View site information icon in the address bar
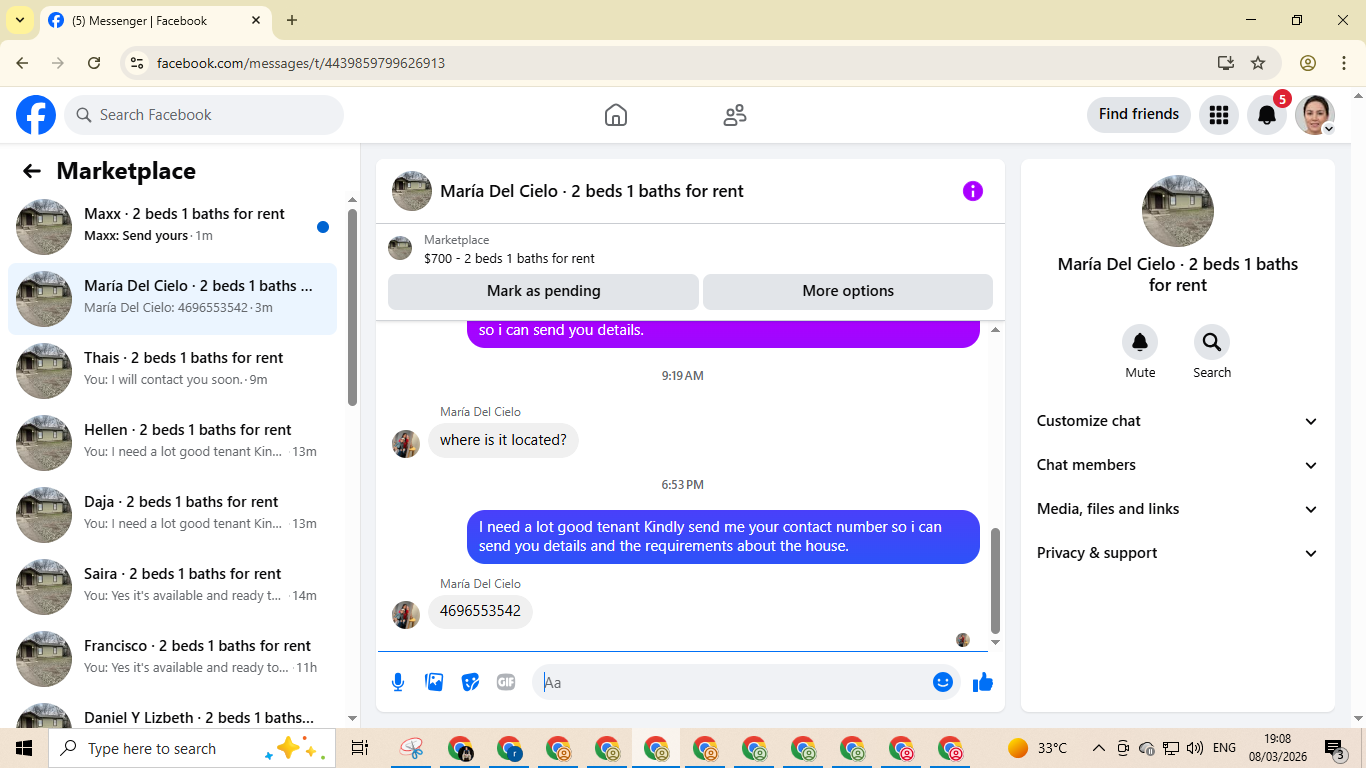The height and width of the screenshot is (768, 1366). click(137, 63)
